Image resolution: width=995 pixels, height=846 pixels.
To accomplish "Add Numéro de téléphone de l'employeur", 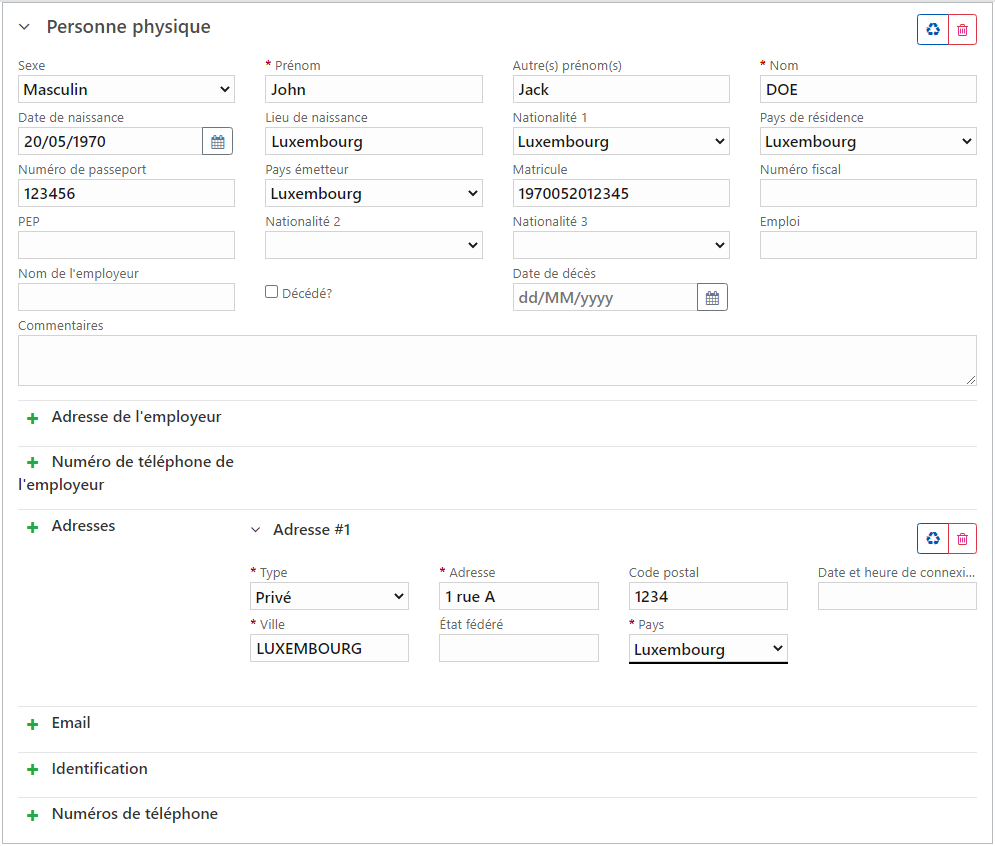I will (x=32, y=463).
